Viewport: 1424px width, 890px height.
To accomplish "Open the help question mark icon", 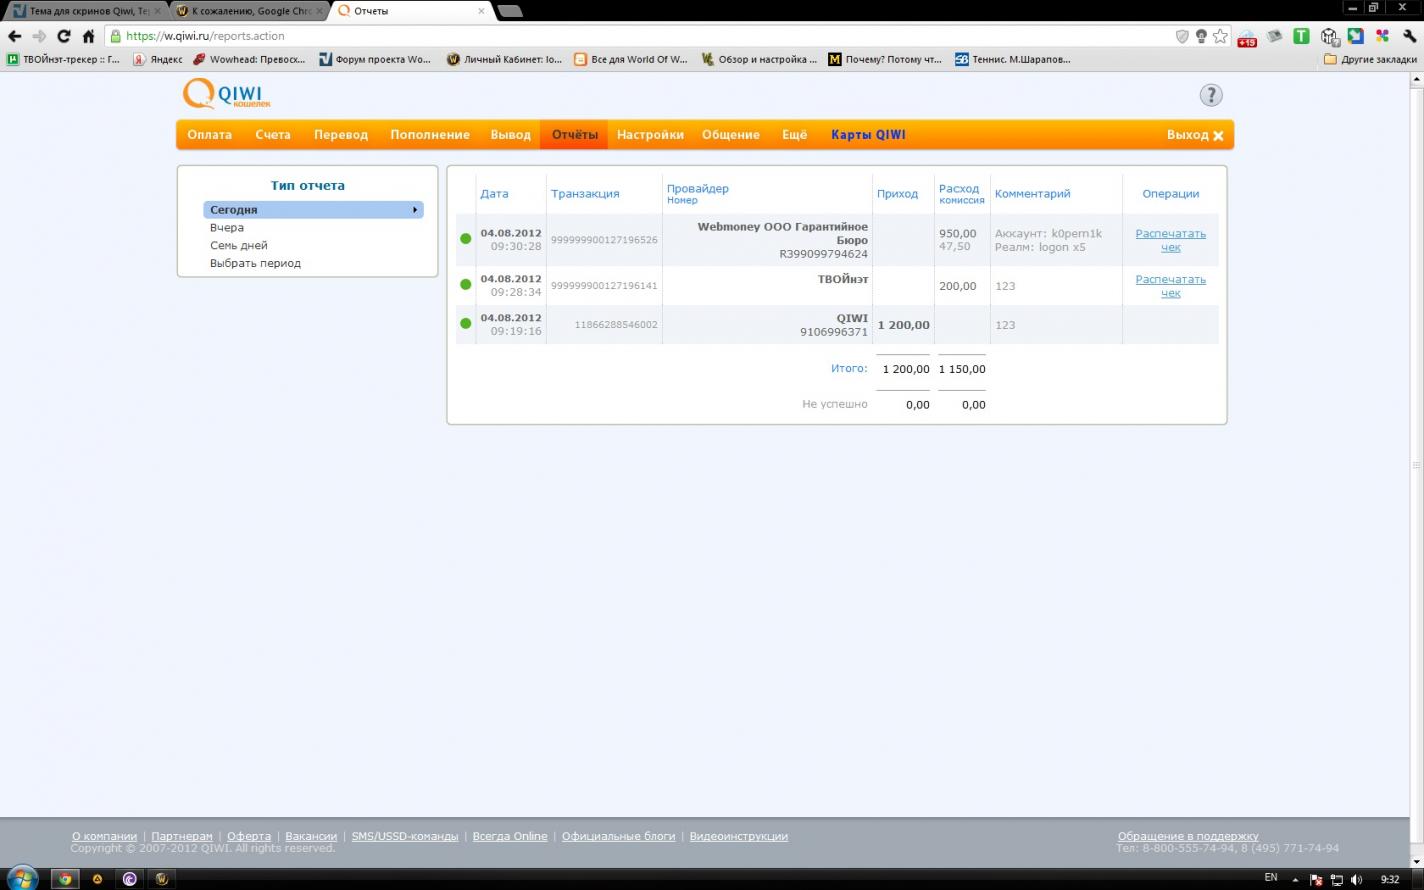I will 1210,95.
